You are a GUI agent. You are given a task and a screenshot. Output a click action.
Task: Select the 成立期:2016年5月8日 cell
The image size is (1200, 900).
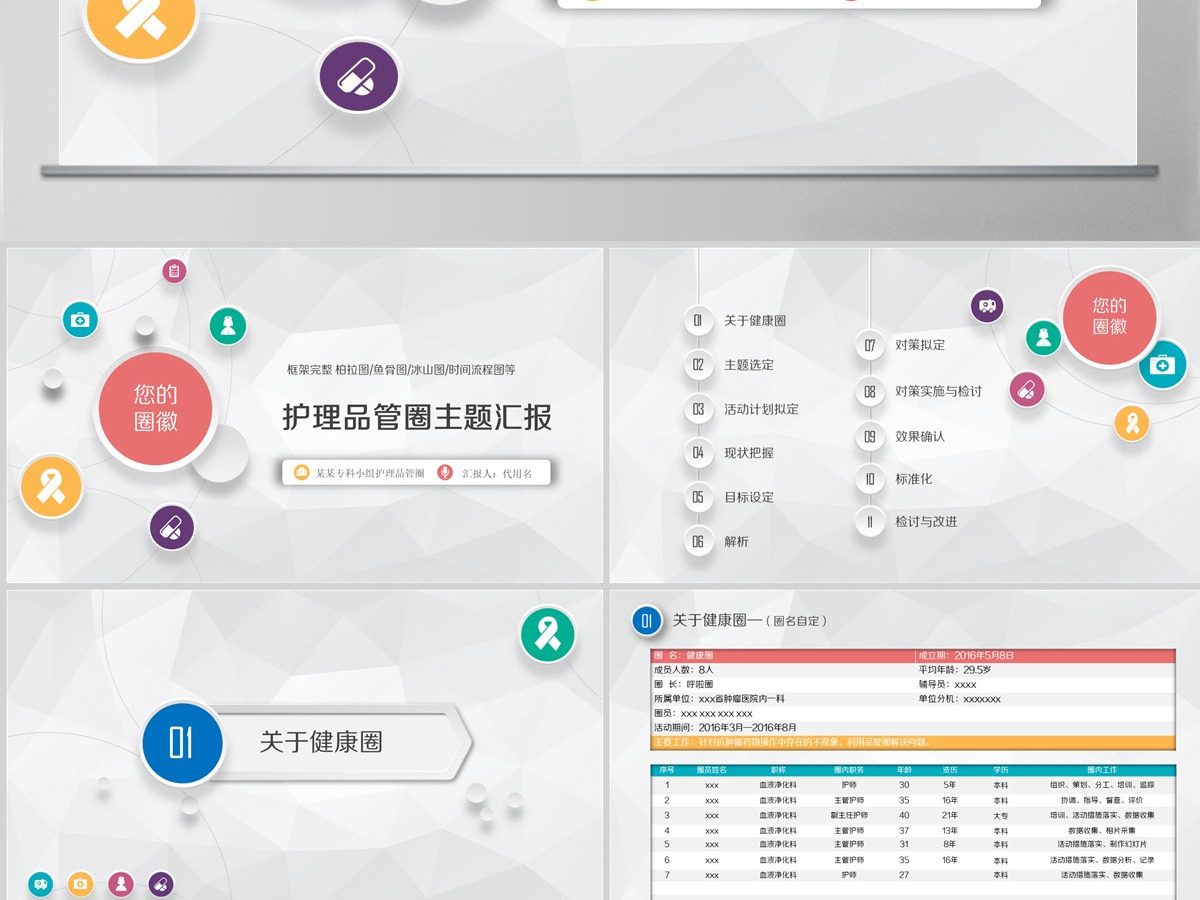point(1045,656)
